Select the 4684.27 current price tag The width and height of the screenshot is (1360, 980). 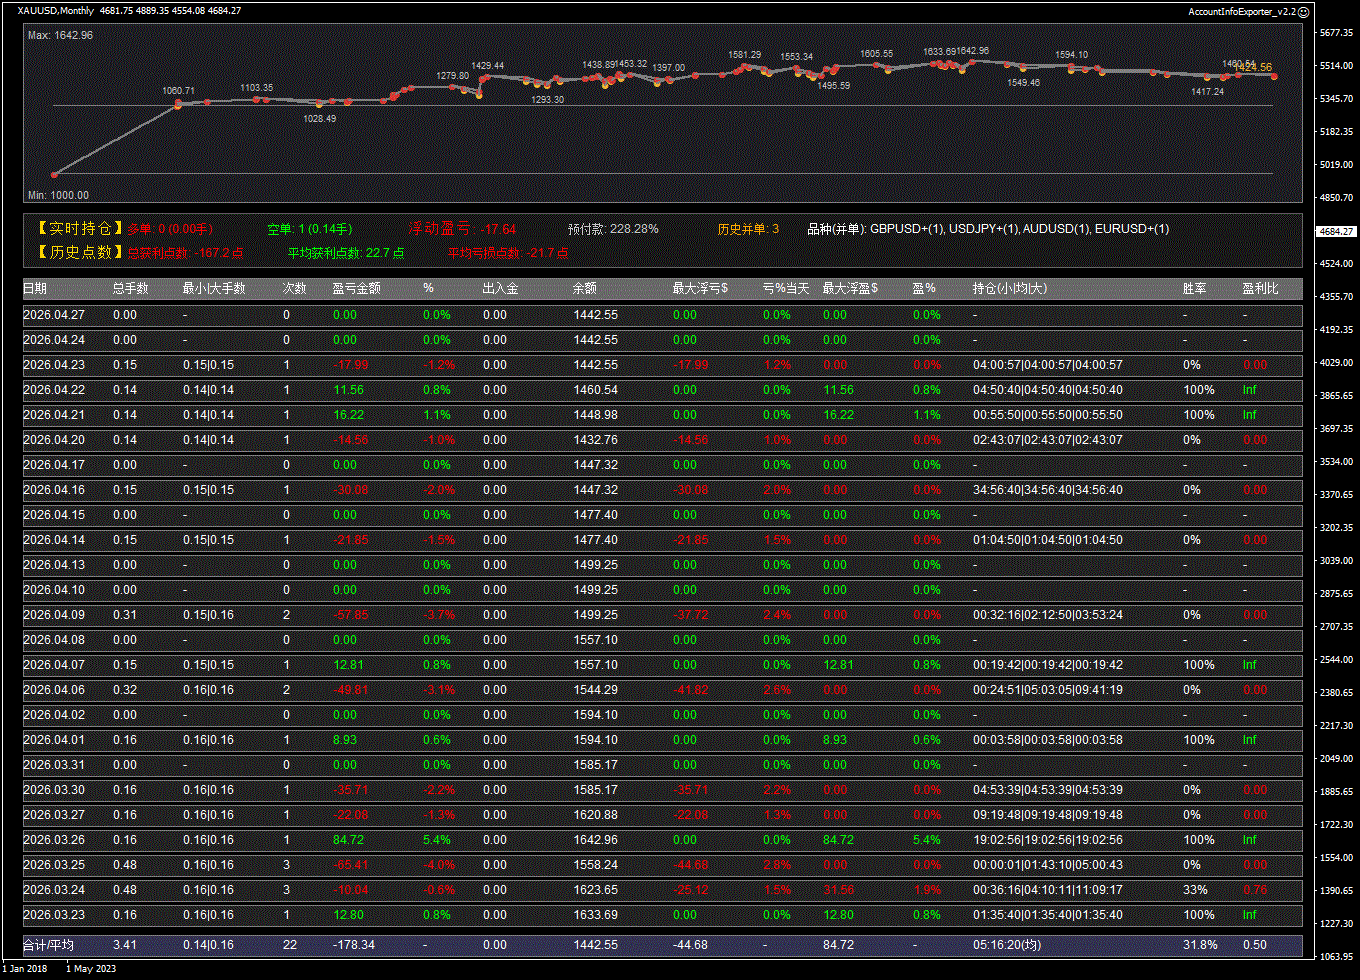(1337, 231)
